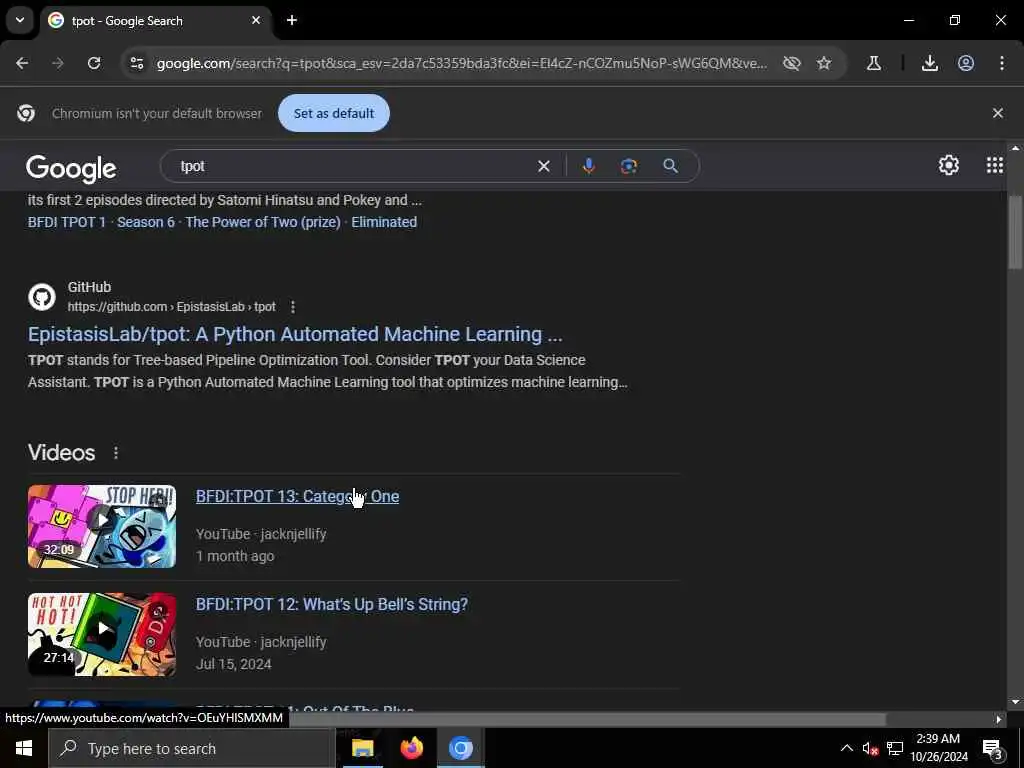The height and width of the screenshot is (768, 1024).
Task: Open the Chromium three-dot menu
Action: click(1002, 63)
